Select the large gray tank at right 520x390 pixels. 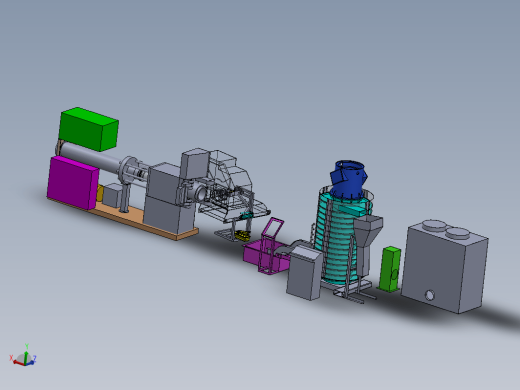[445, 268]
